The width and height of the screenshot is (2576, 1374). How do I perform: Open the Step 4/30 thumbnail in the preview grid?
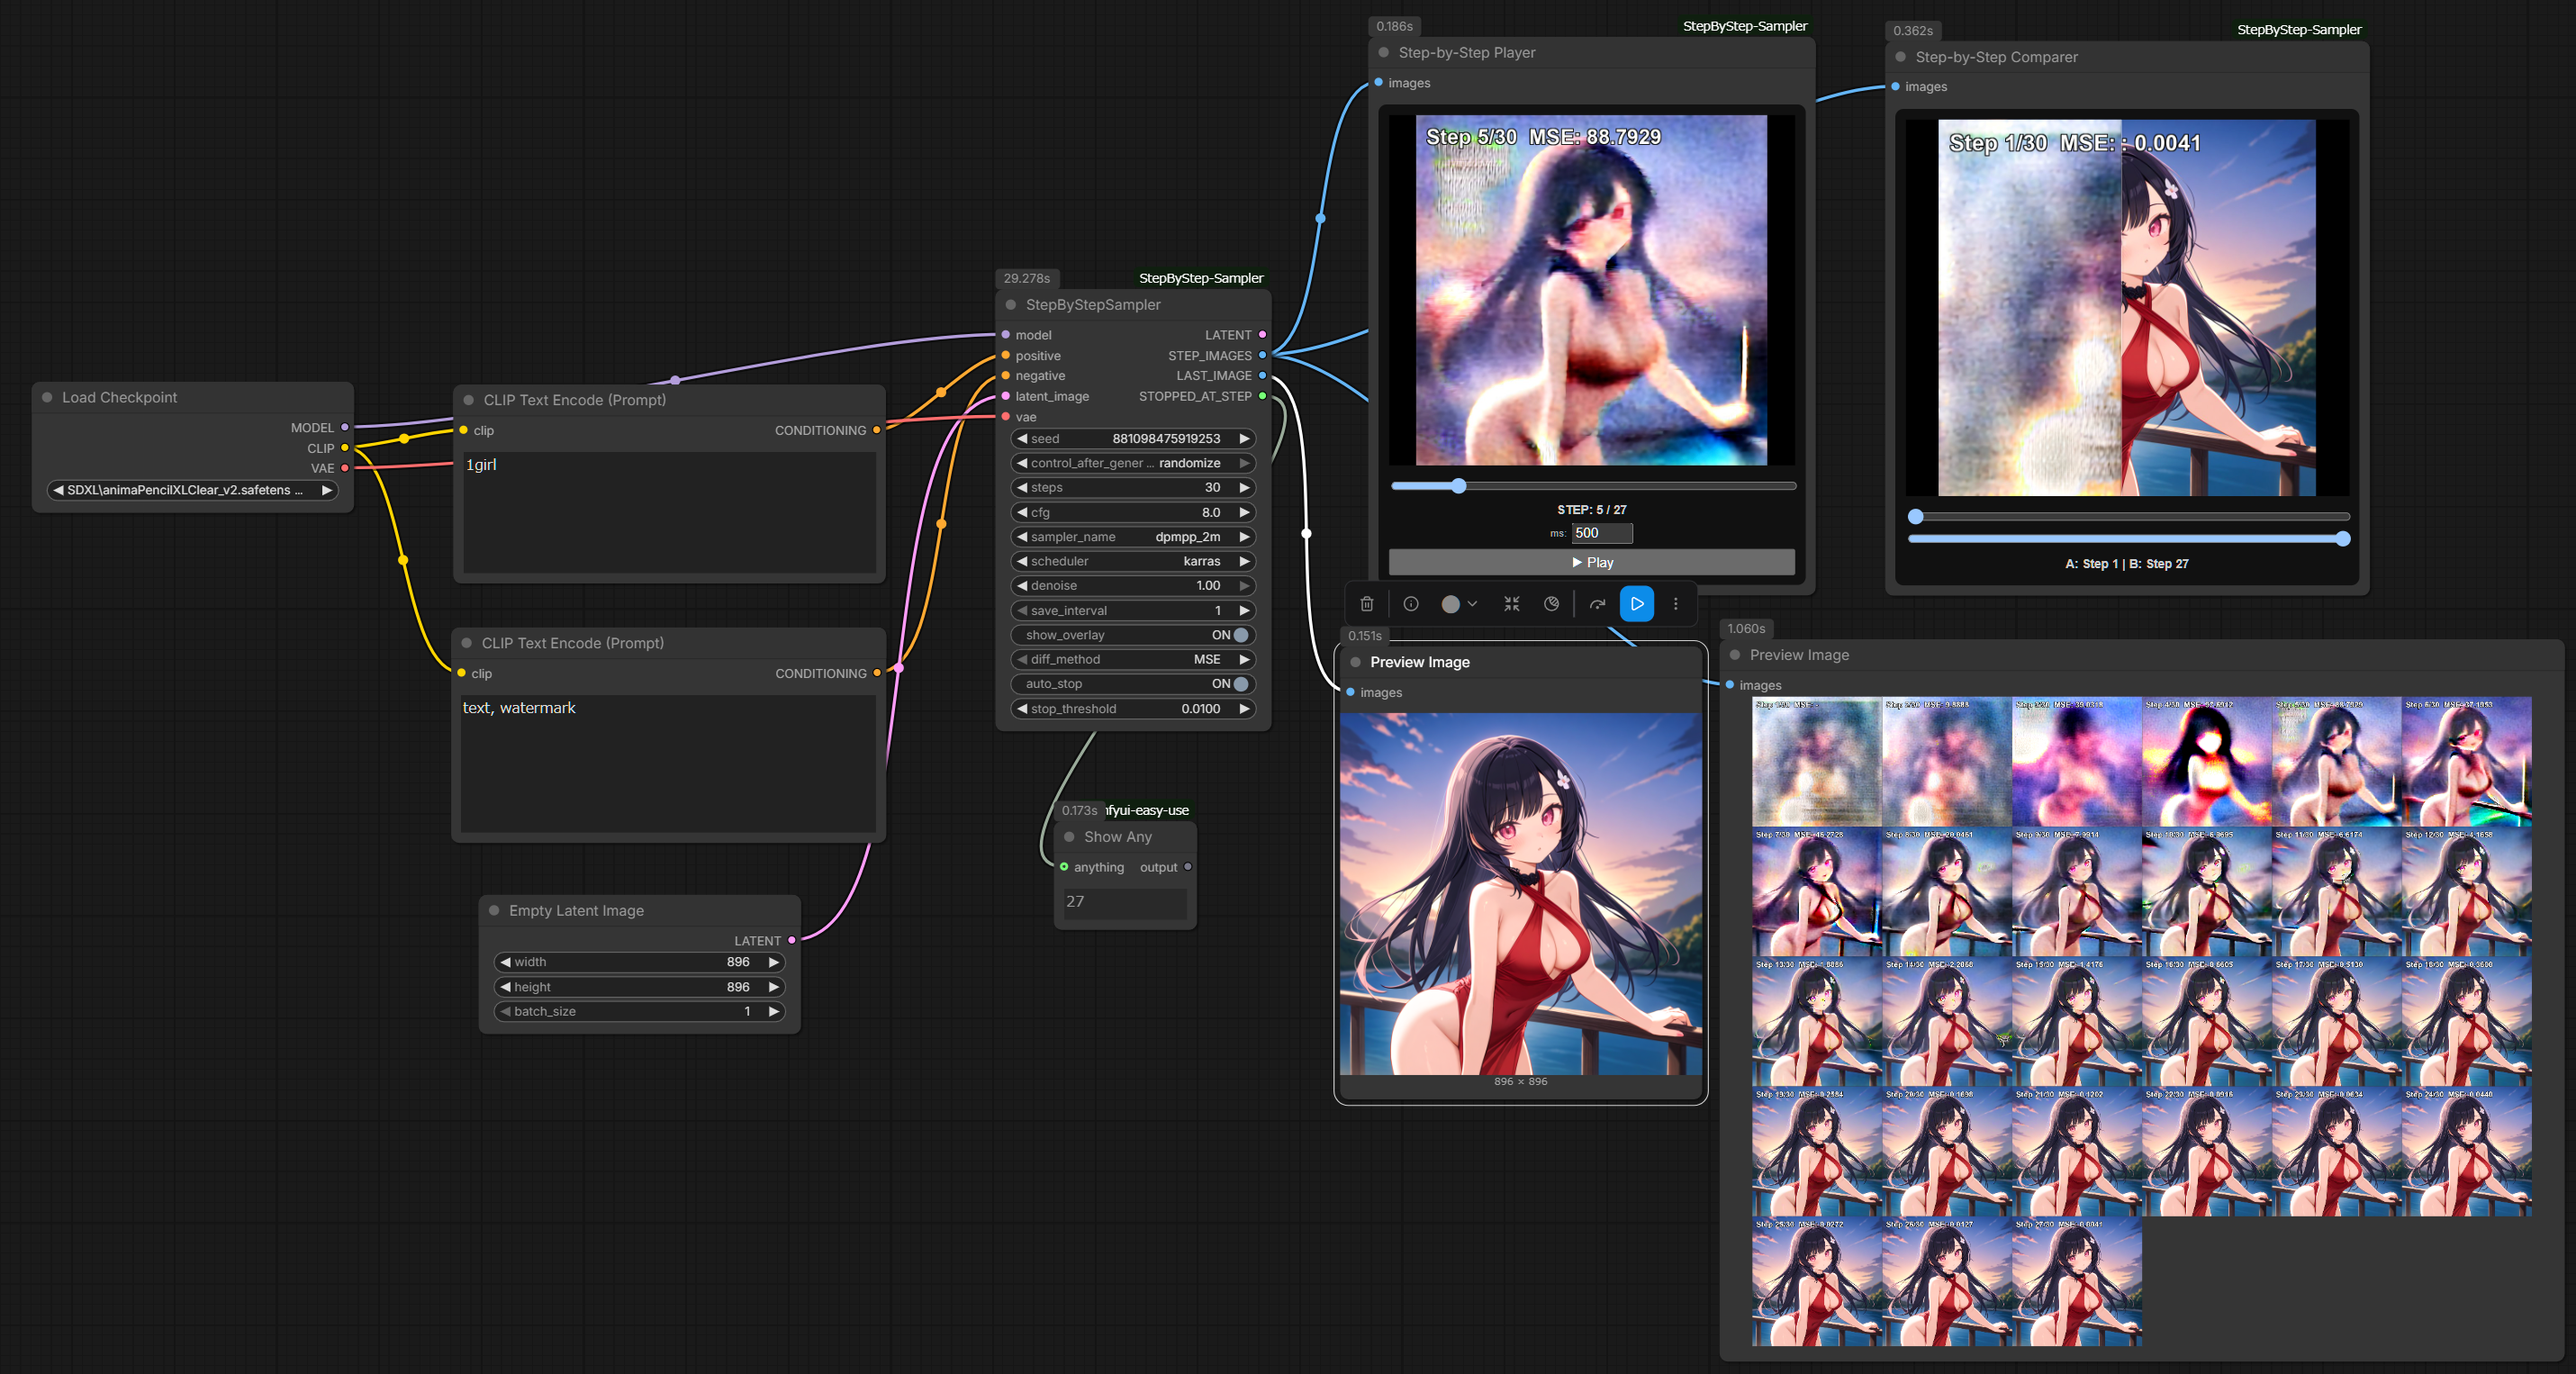click(2207, 762)
